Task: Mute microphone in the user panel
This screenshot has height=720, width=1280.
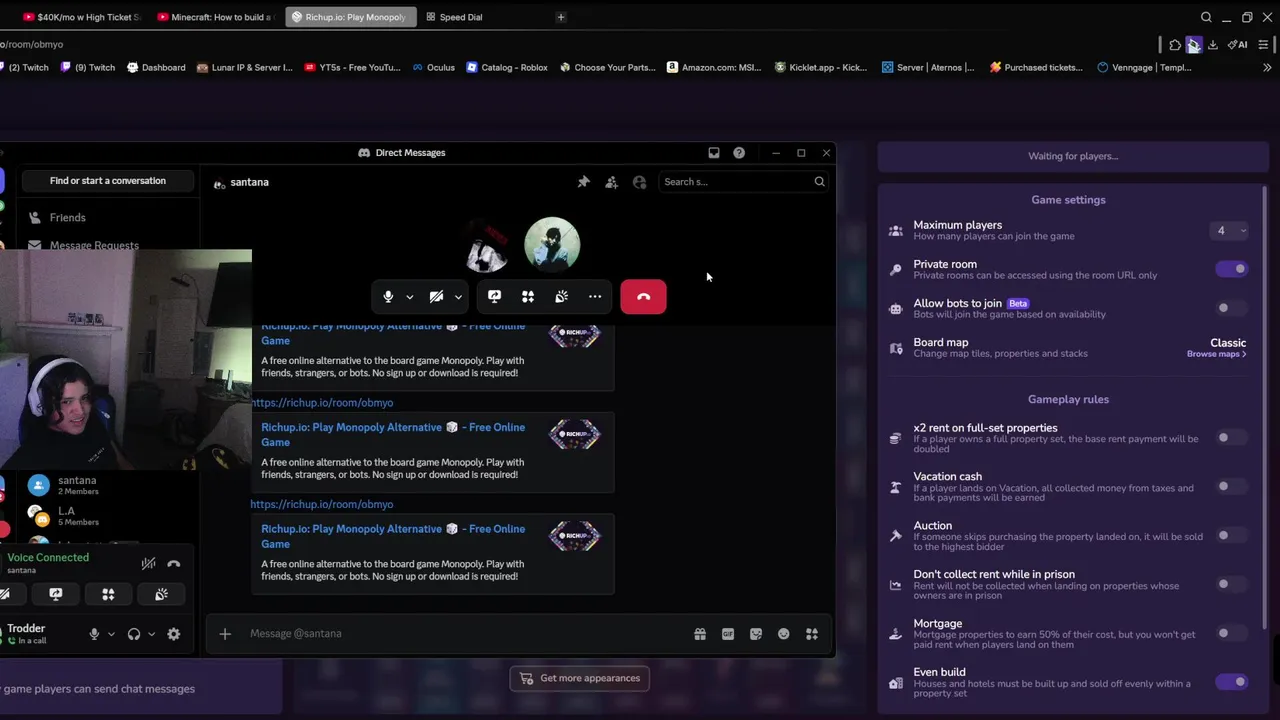Action: [x=94, y=634]
